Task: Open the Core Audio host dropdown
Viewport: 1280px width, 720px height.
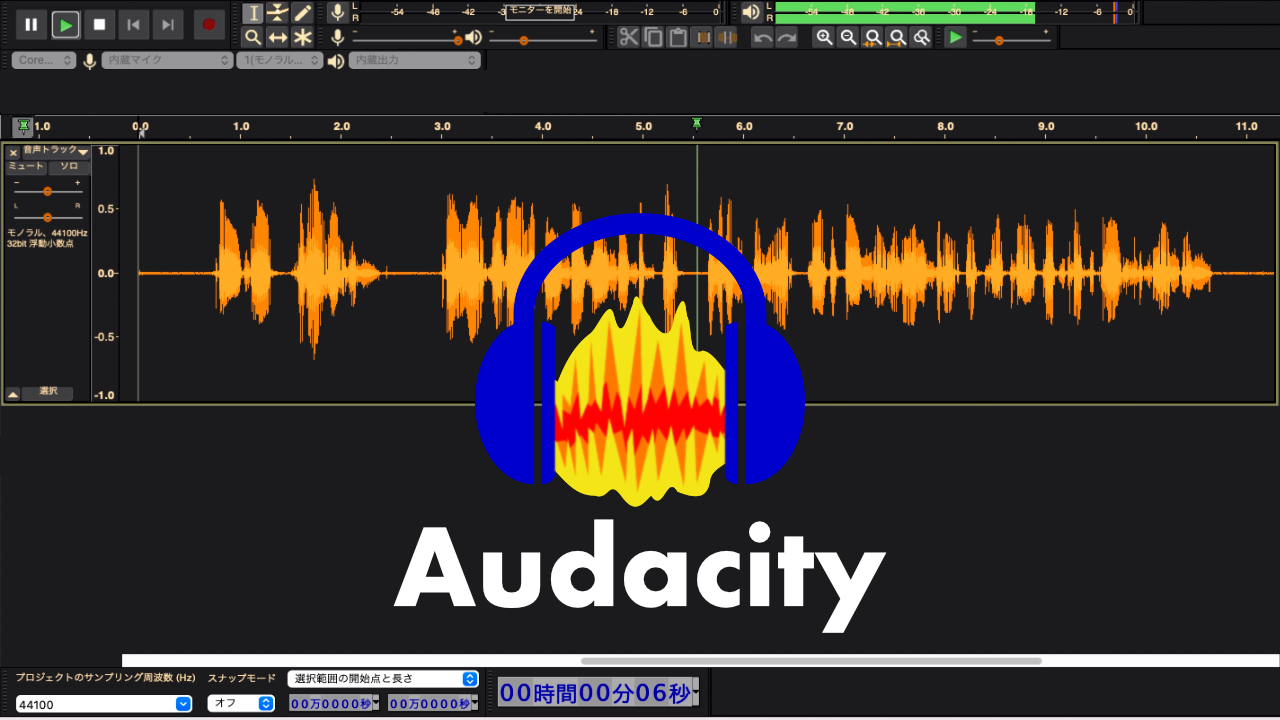Action: click(x=44, y=60)
